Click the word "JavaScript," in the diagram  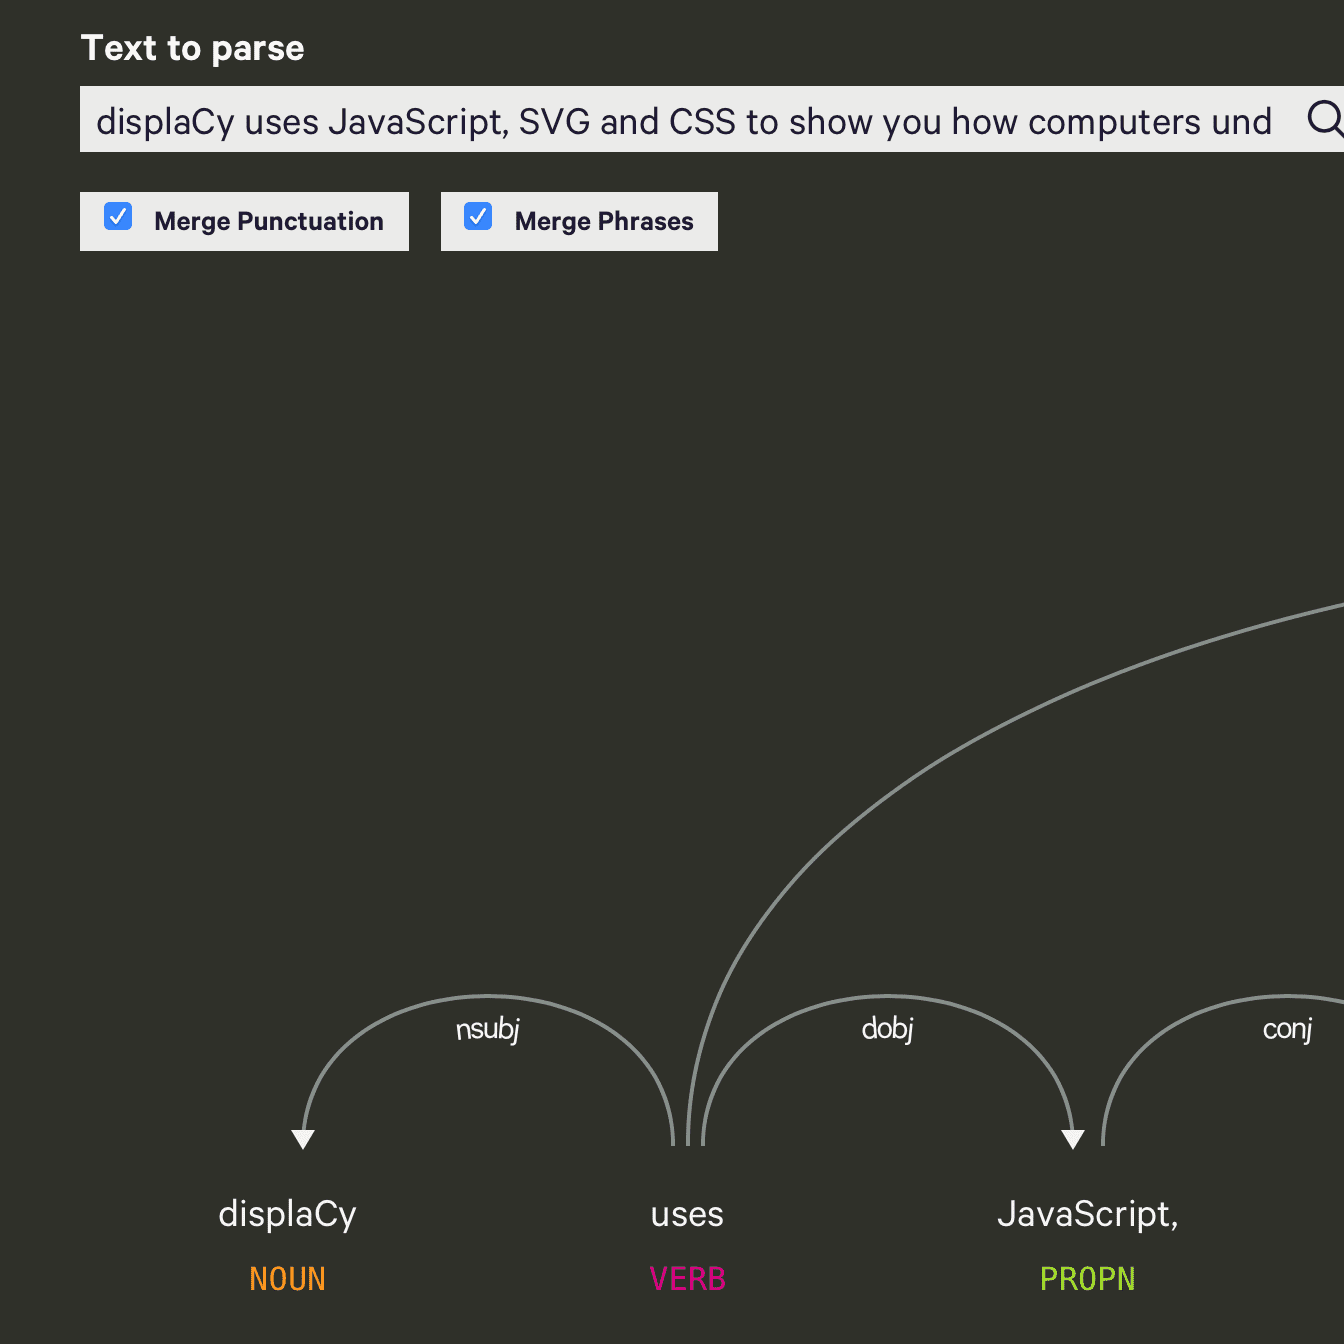coord(1088,1214)
